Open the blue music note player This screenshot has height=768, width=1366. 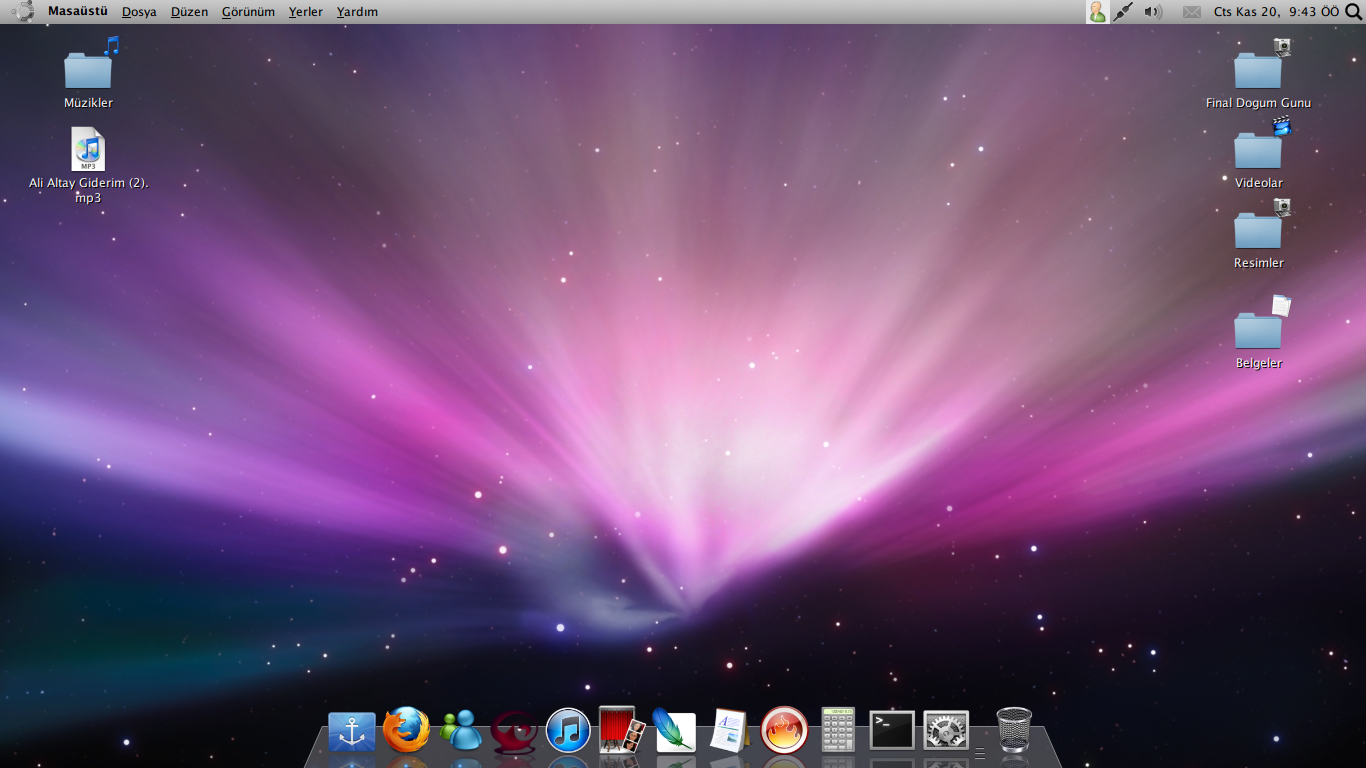[568, 730]
